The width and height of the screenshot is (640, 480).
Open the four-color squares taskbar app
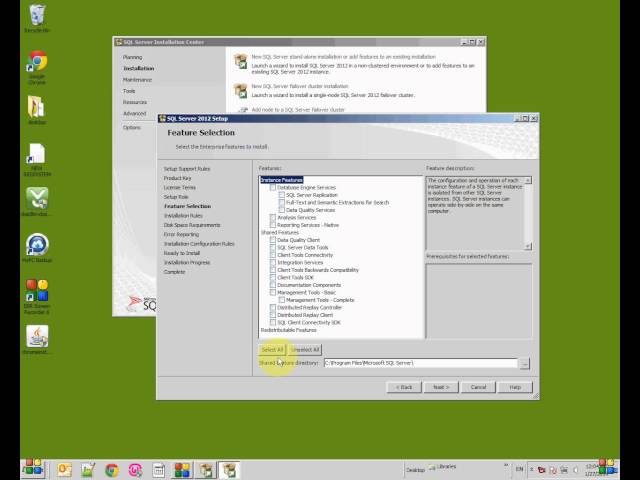pos(182,470)
